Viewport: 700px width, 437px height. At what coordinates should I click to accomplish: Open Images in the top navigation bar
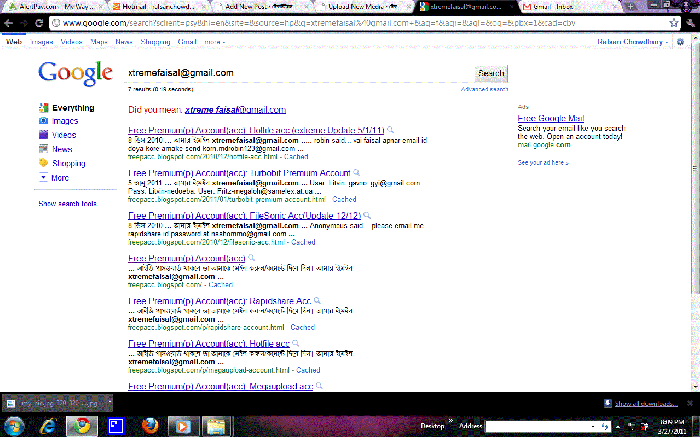point(42,42)
